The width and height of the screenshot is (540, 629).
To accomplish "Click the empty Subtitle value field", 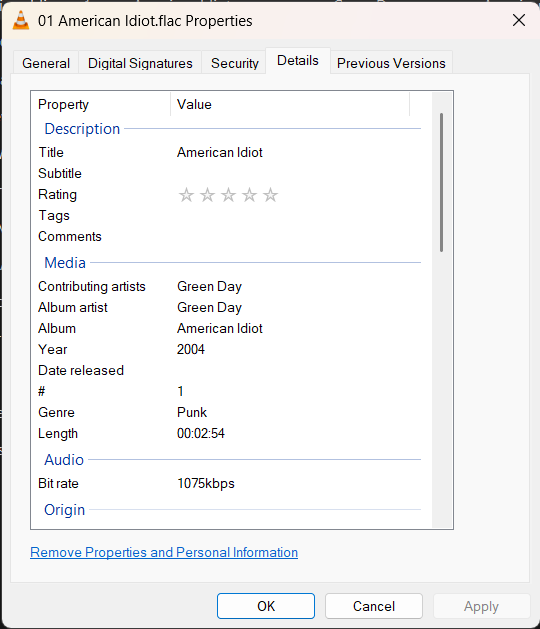I will (293, 173).
